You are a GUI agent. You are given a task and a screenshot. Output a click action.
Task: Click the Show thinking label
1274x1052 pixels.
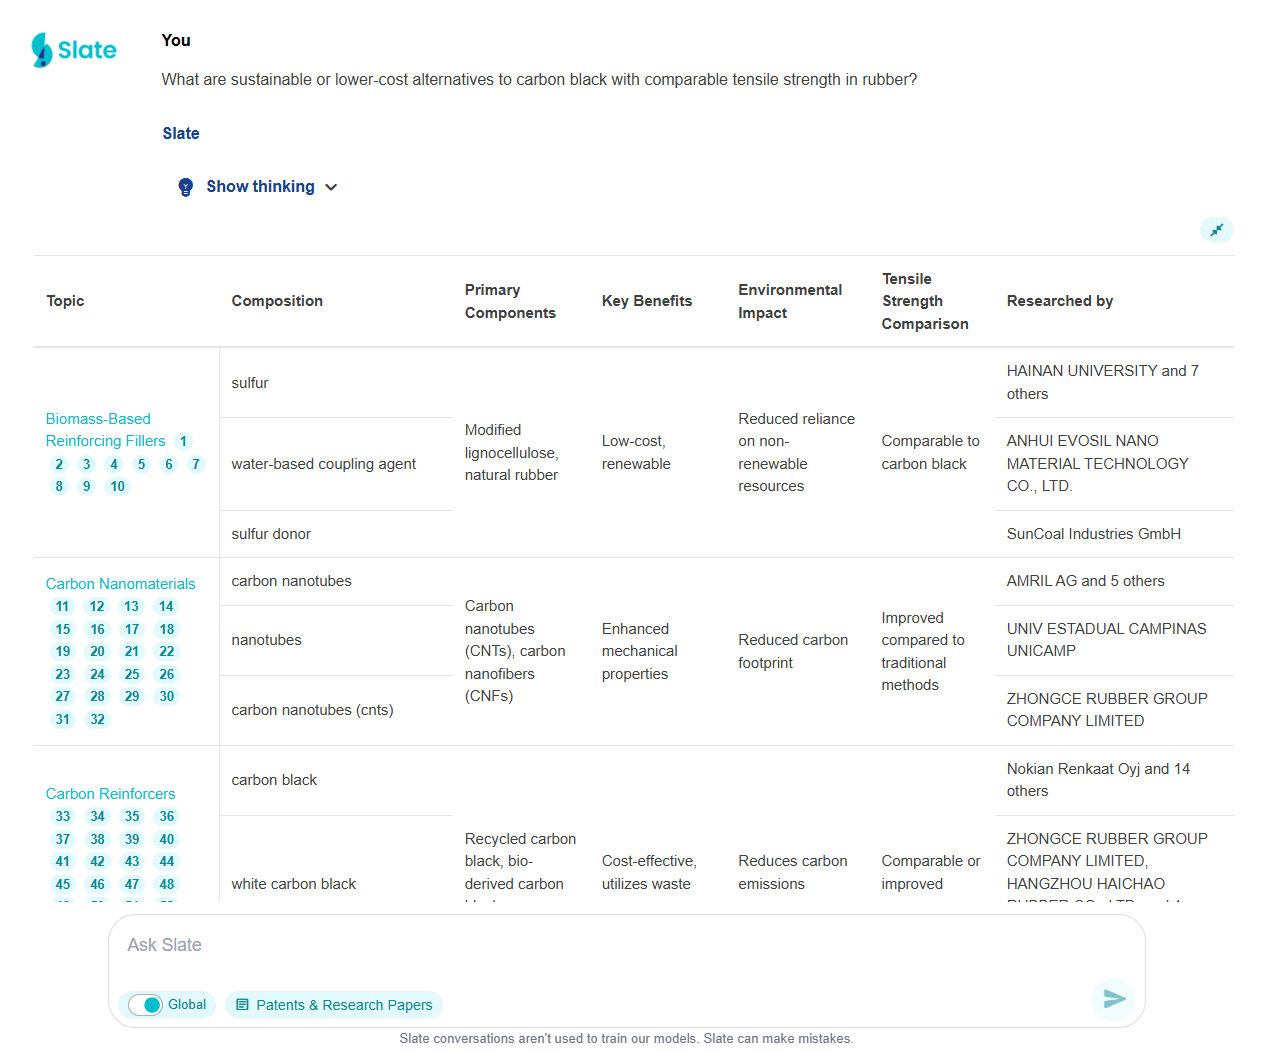tap(260, 187)
